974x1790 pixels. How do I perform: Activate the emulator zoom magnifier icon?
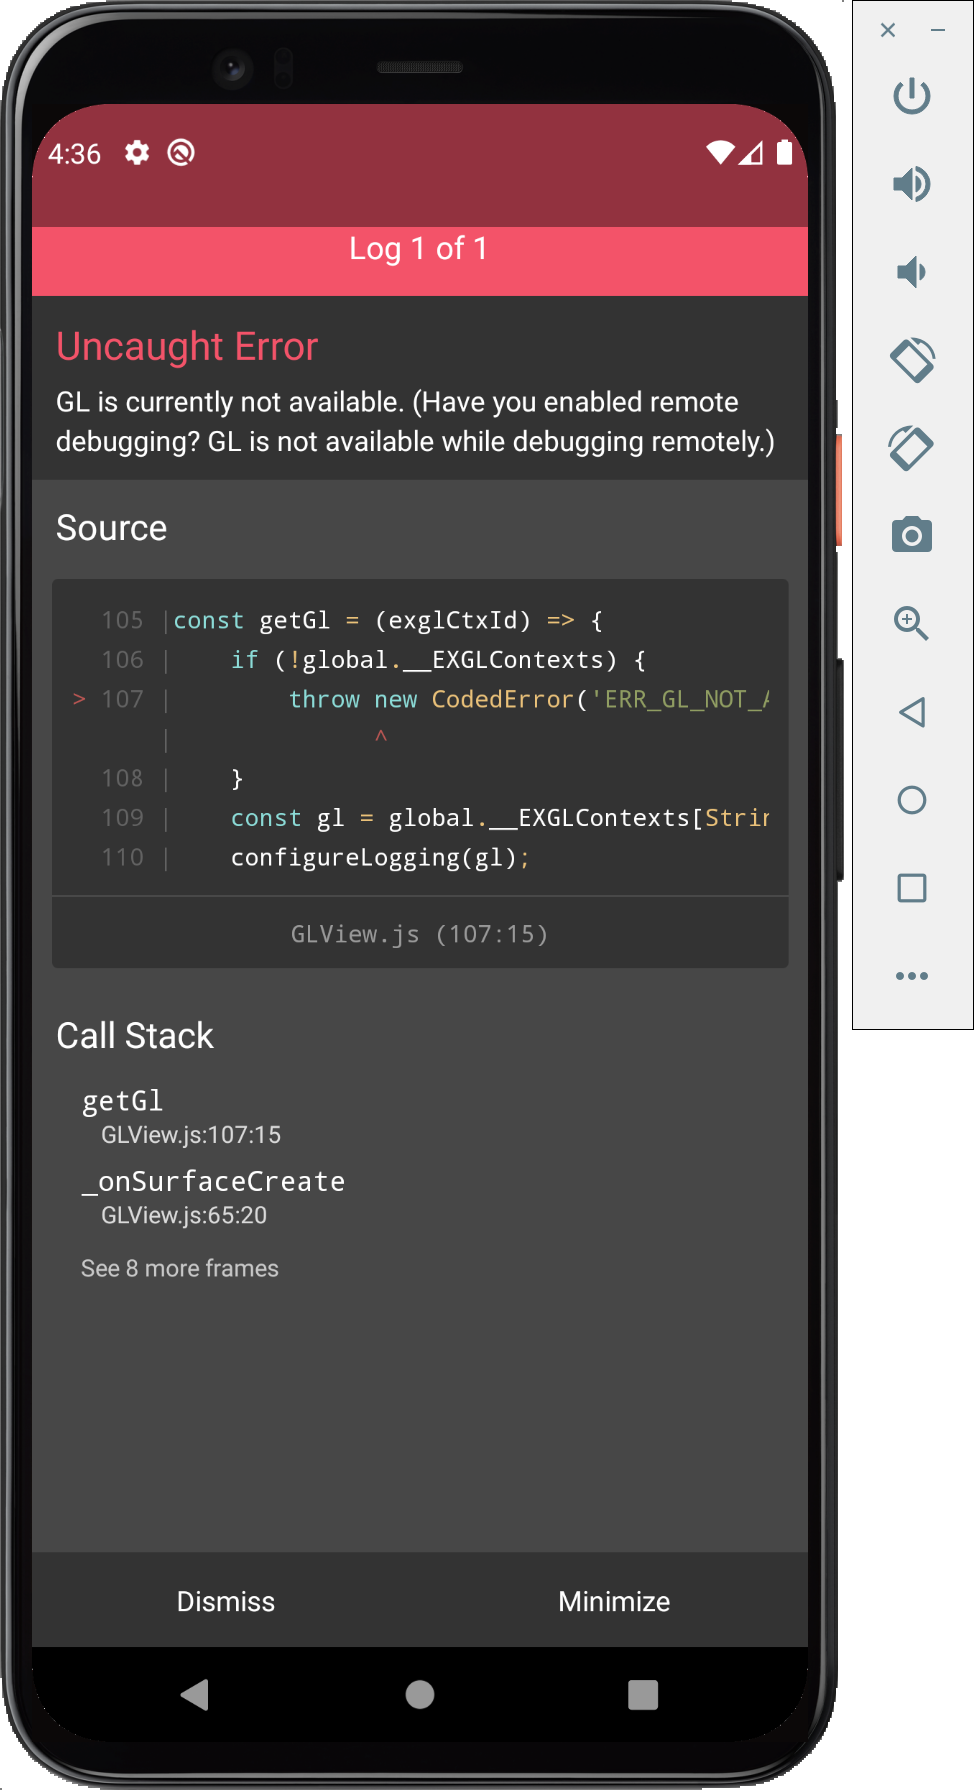(912, 623)
